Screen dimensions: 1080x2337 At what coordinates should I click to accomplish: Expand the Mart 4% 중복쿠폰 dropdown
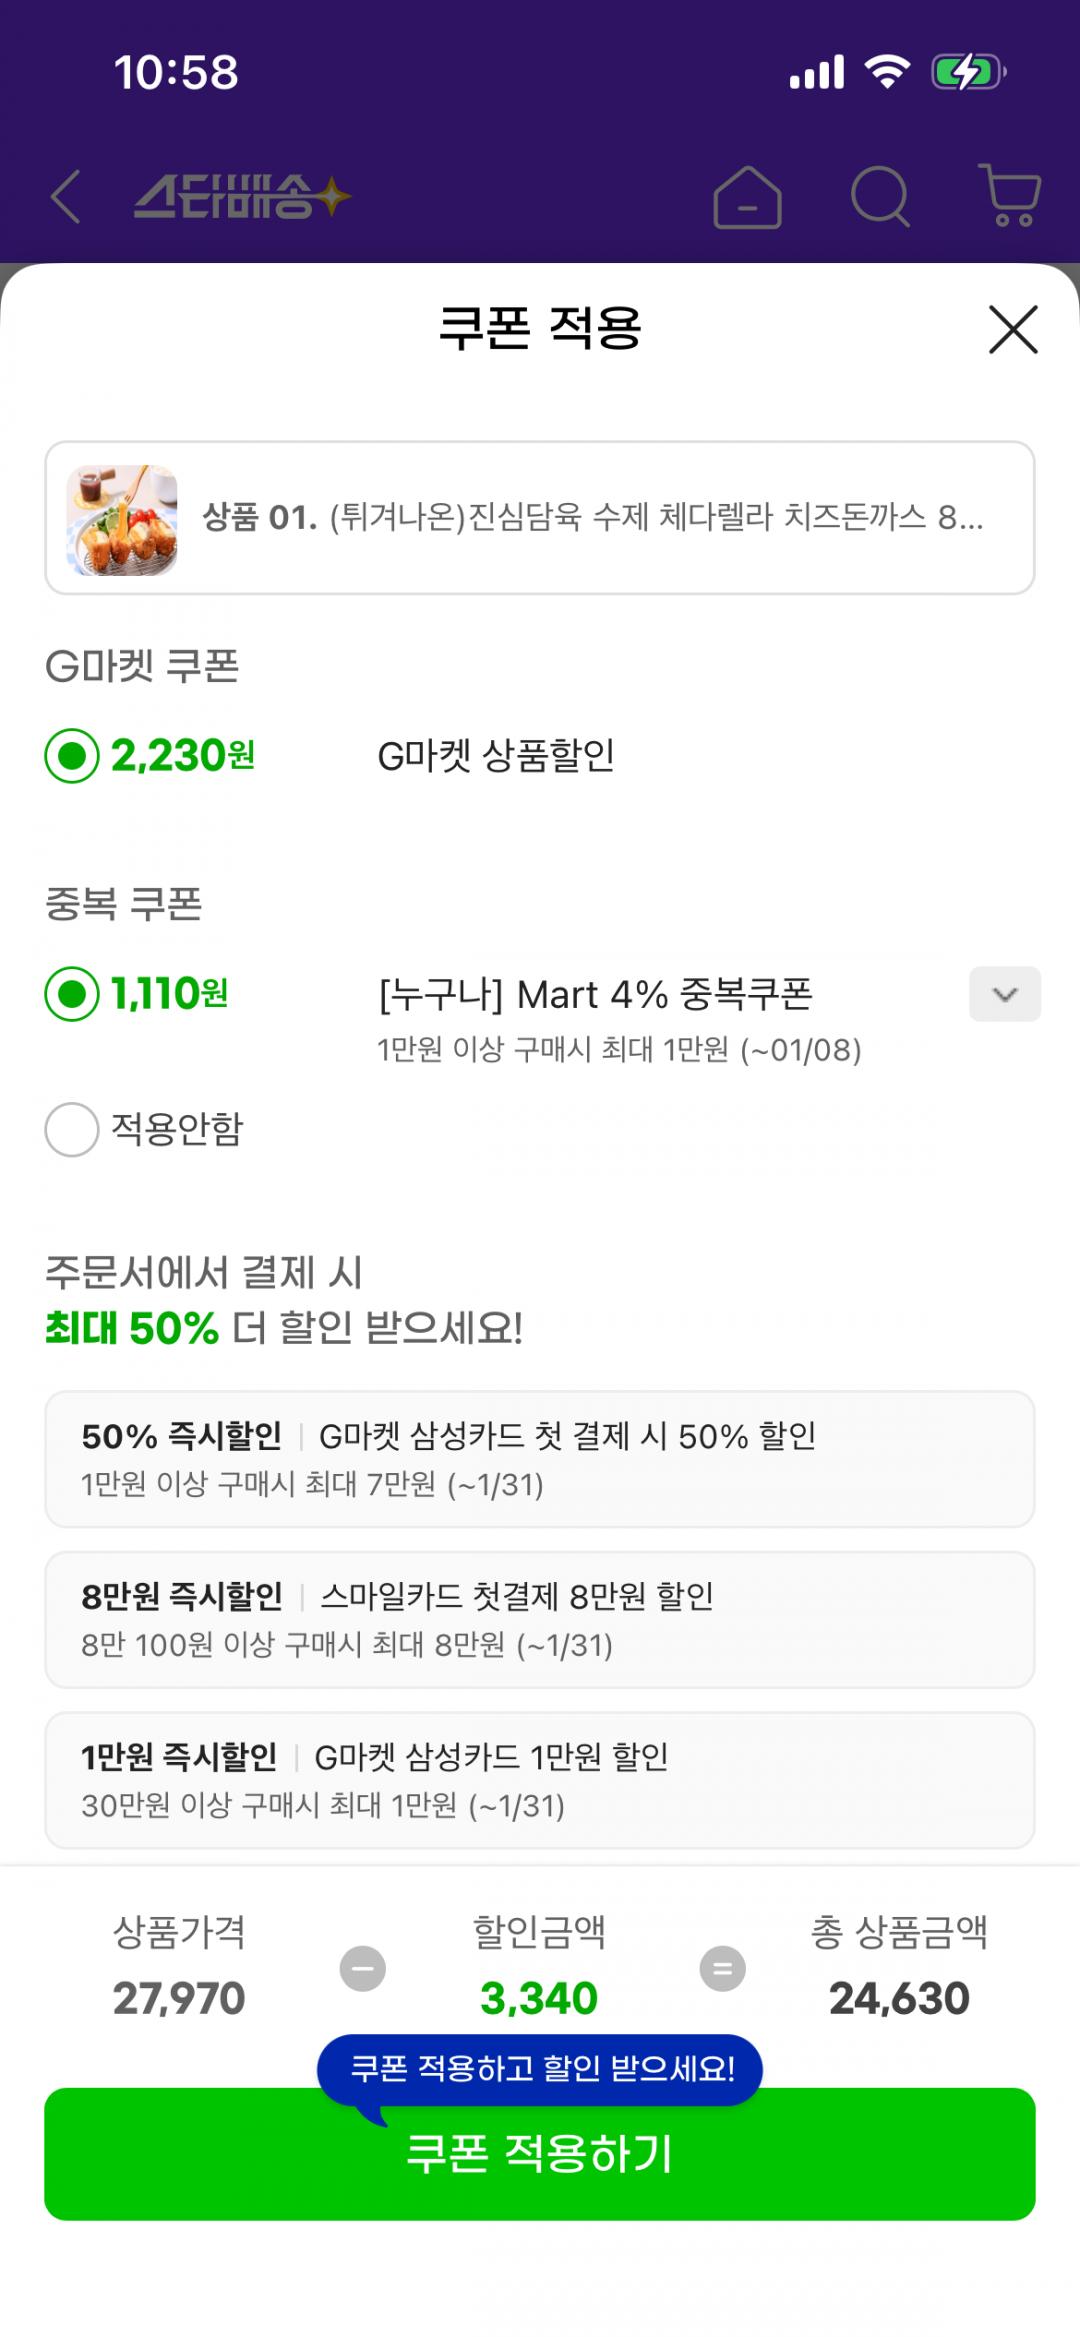pyautogui.click(x=1004, y=994)
